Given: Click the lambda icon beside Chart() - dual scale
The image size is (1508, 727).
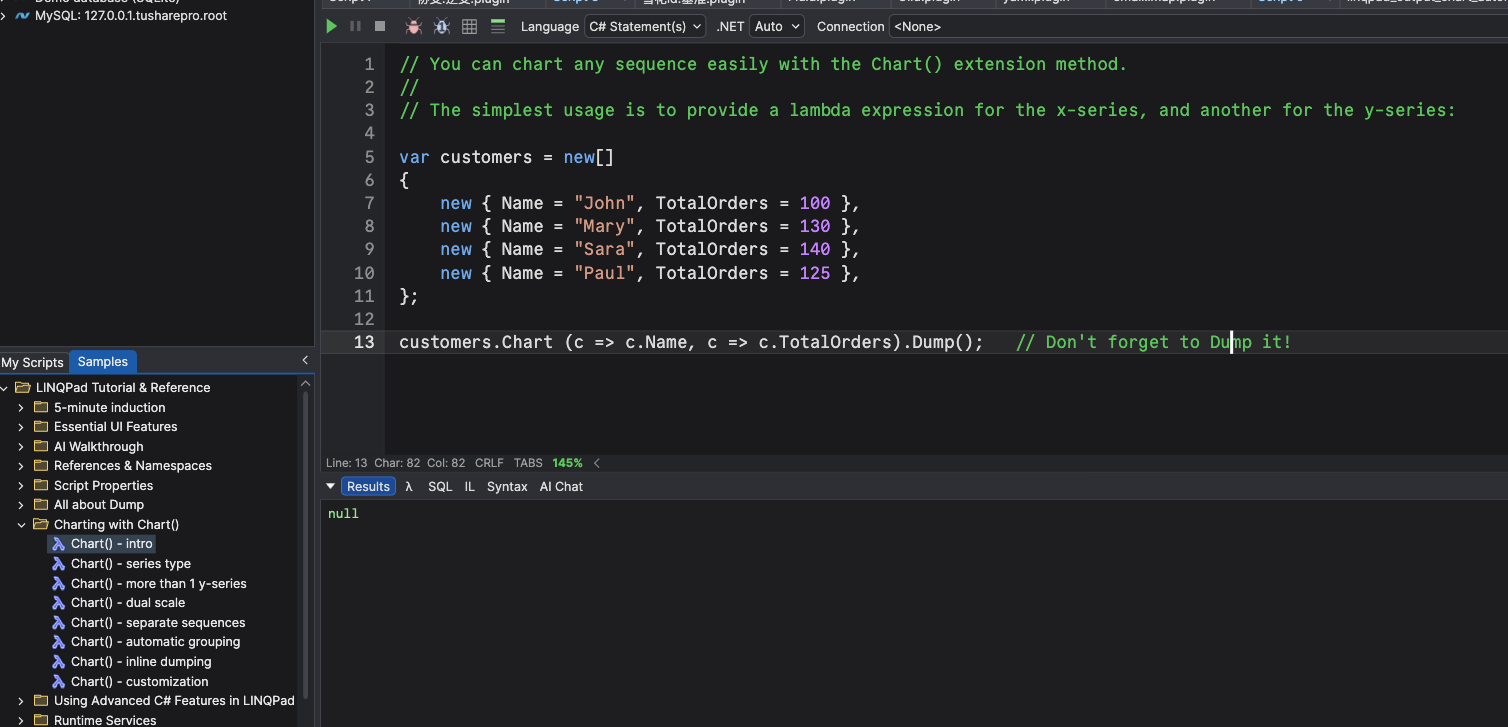Looking at the screenshot, I should (x=59, y=603).
